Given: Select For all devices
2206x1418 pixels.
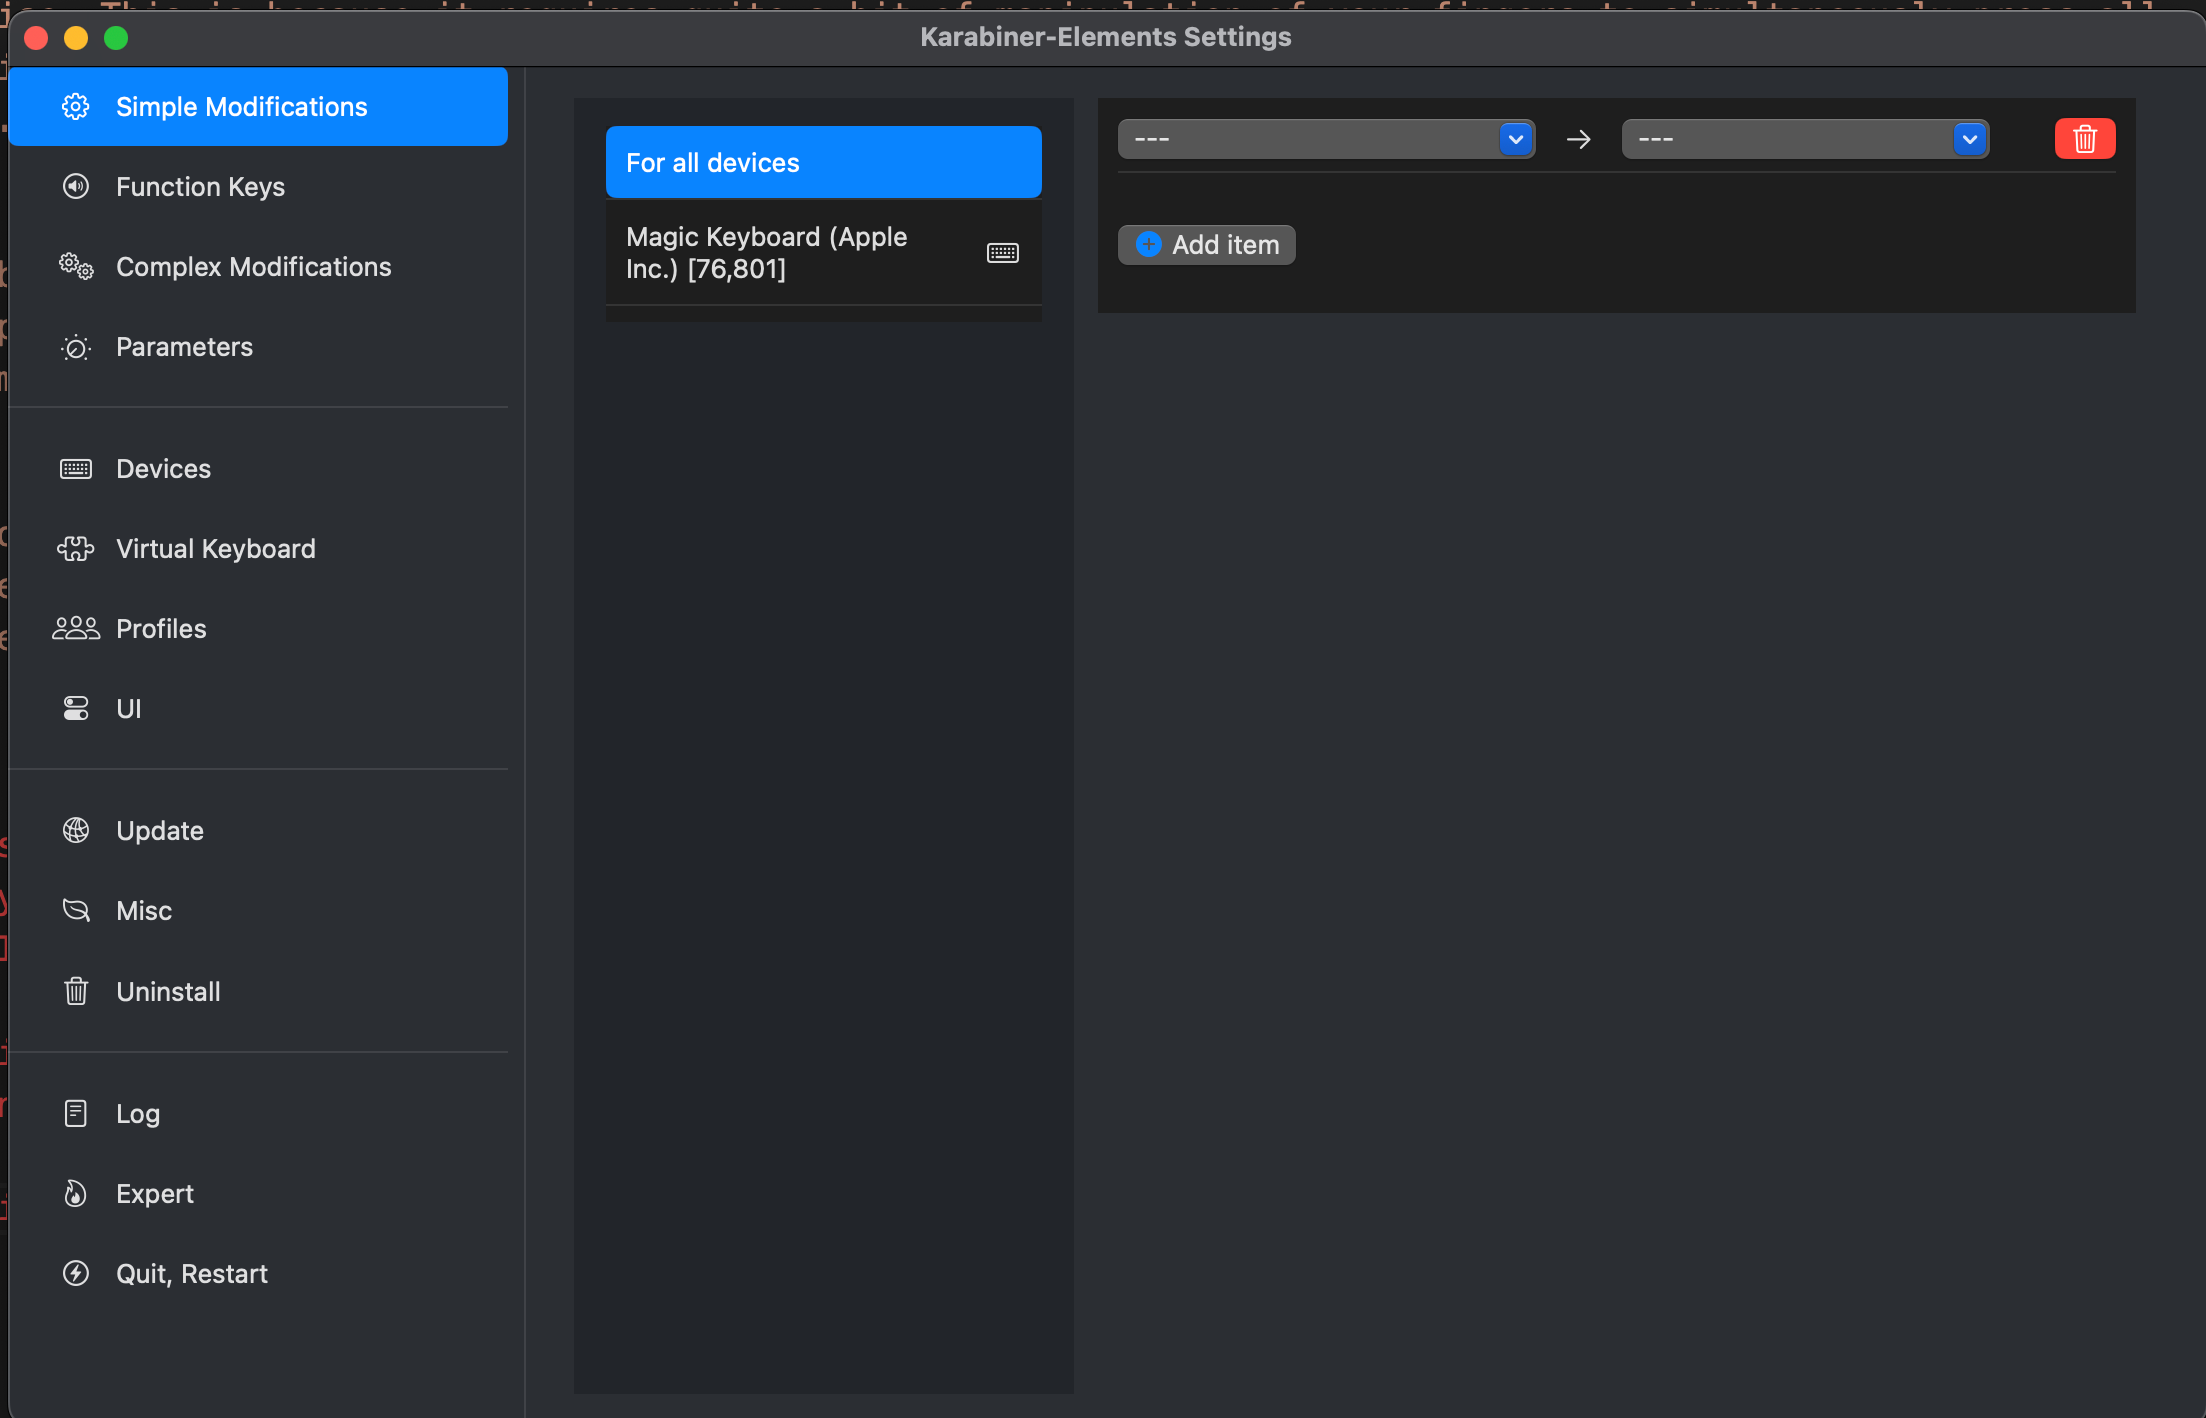Looking at the screenshot, I should pyautogui.click(x=824, y=162).
